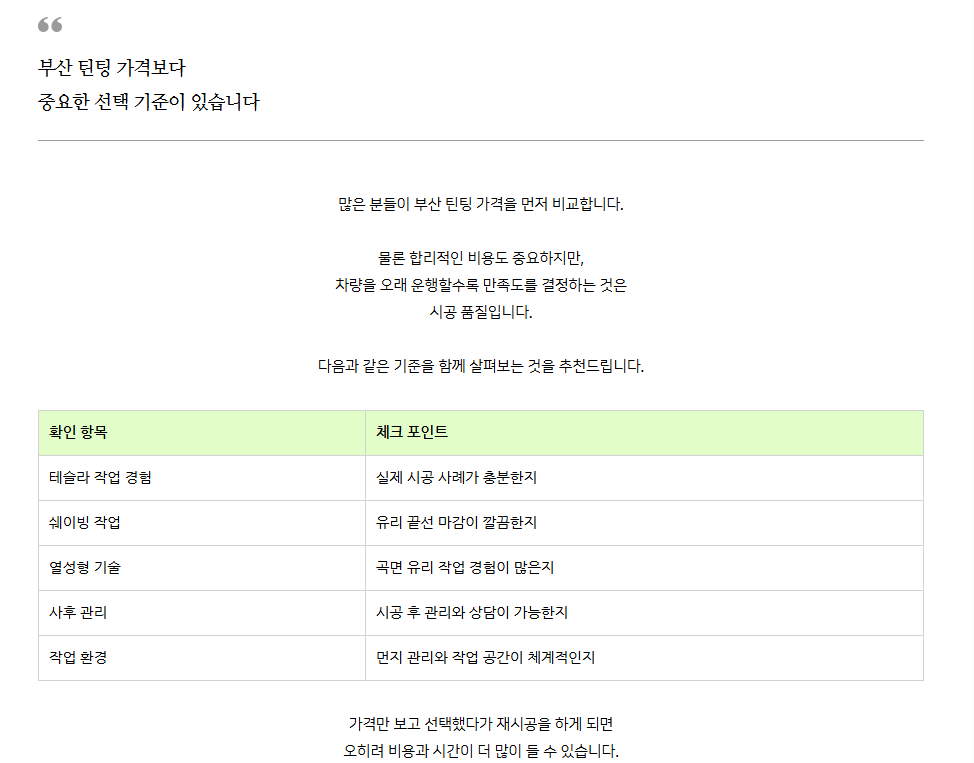974x763 pixels.
Task: Select the 사후 관리 cell
Action: [x=202, y=613]
